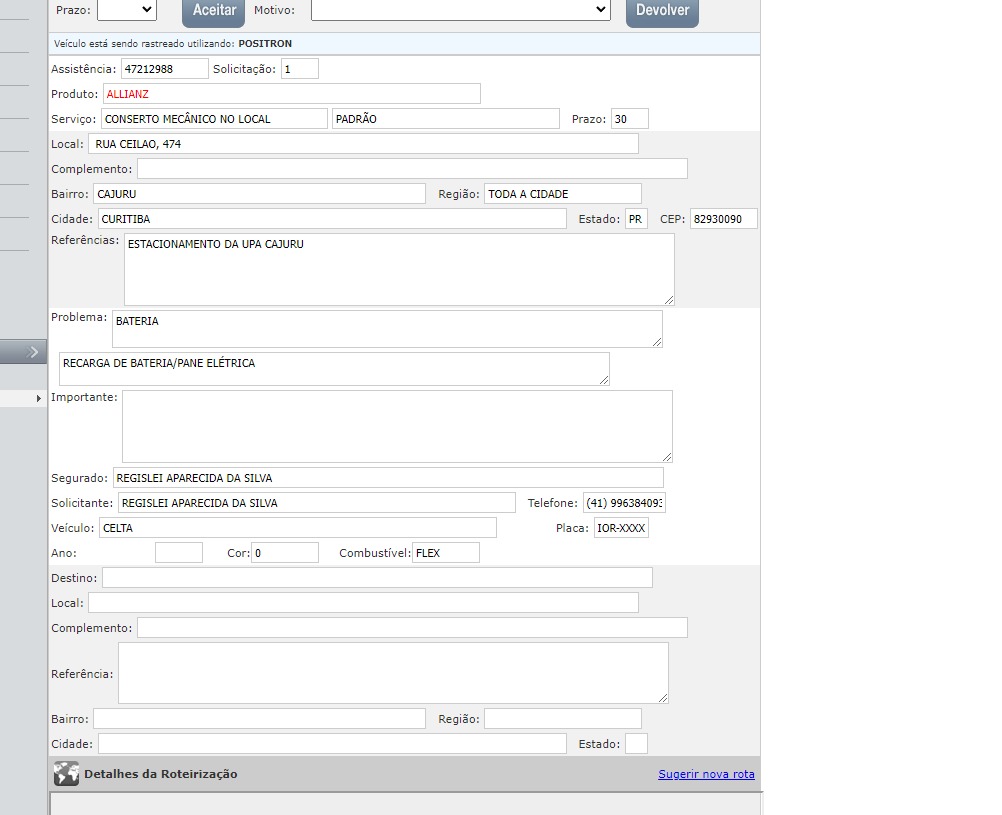The image size is (1002, 815).
Task: Click the Importante text area
Action: [397, 426]
